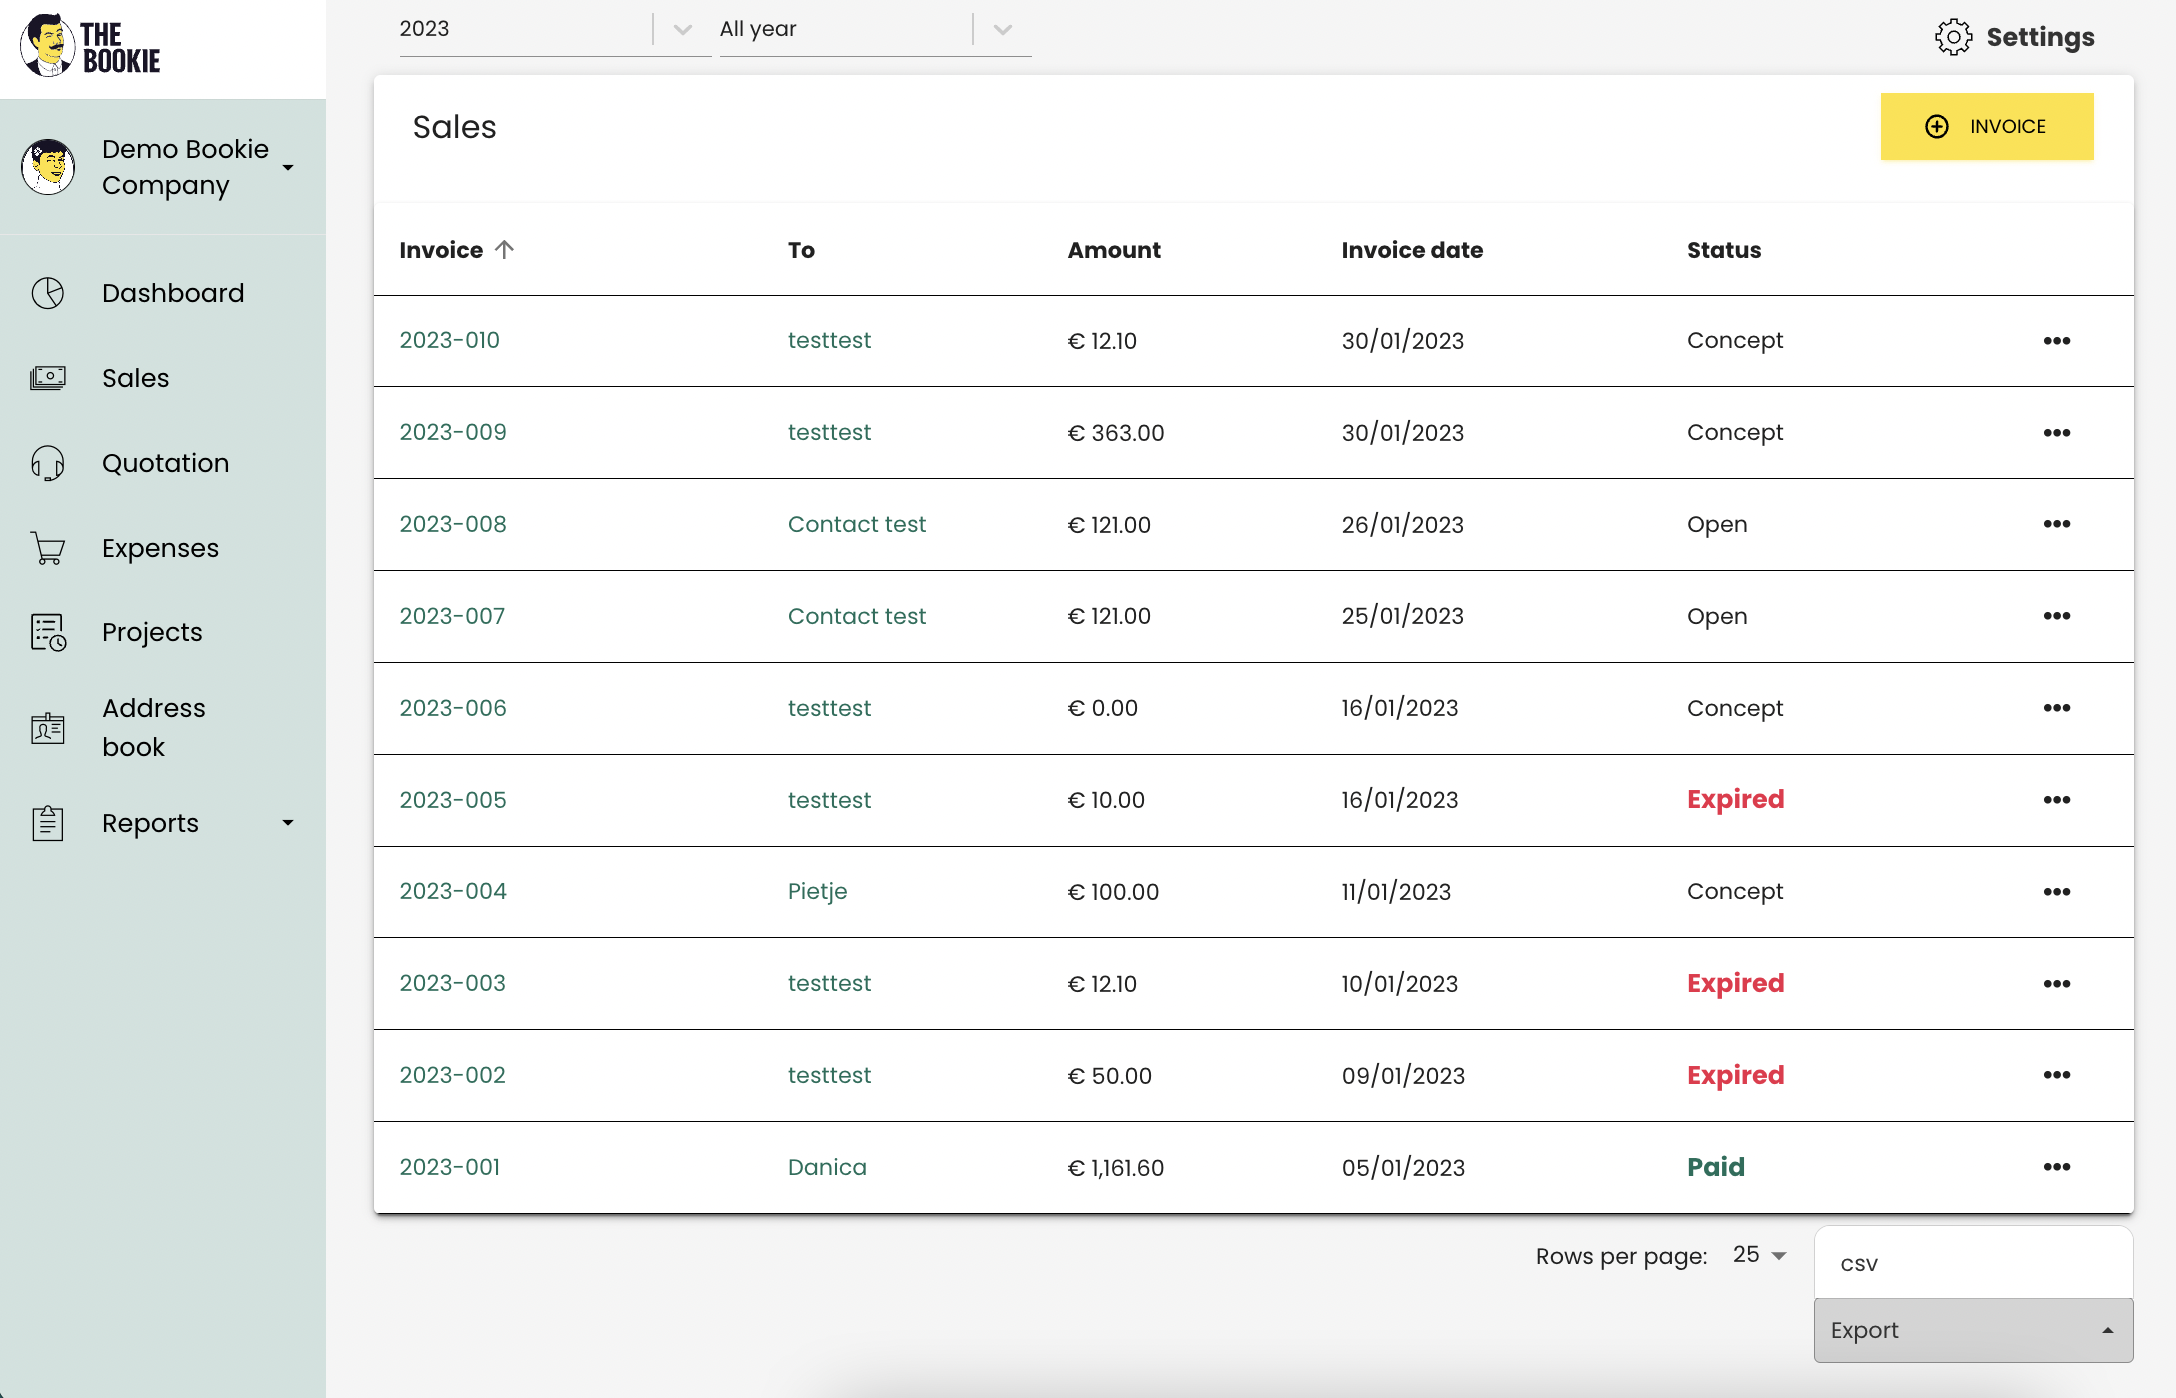This screenshot has height=1398, width=2176.
Task: Expand the Reports menu item
Action: (x=288, y=823)
